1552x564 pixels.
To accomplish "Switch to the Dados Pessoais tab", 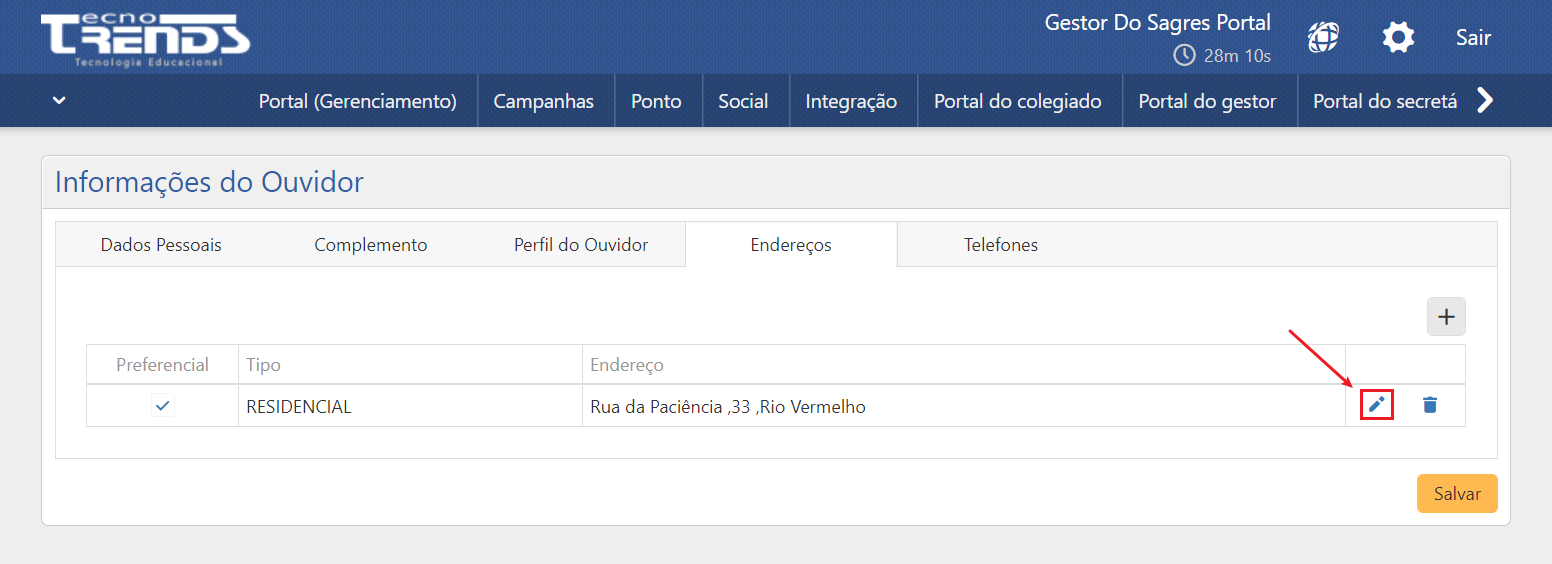I will (161, 245).
